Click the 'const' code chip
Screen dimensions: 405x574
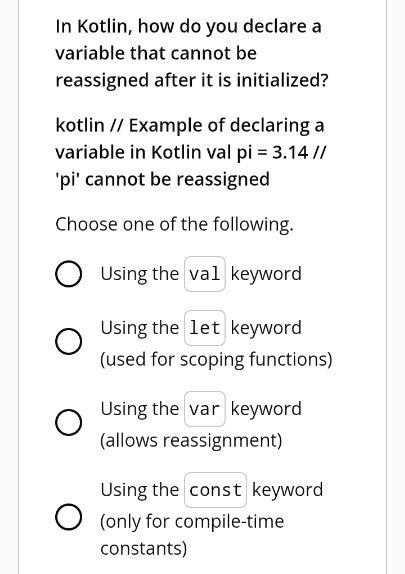pos(215,490)
